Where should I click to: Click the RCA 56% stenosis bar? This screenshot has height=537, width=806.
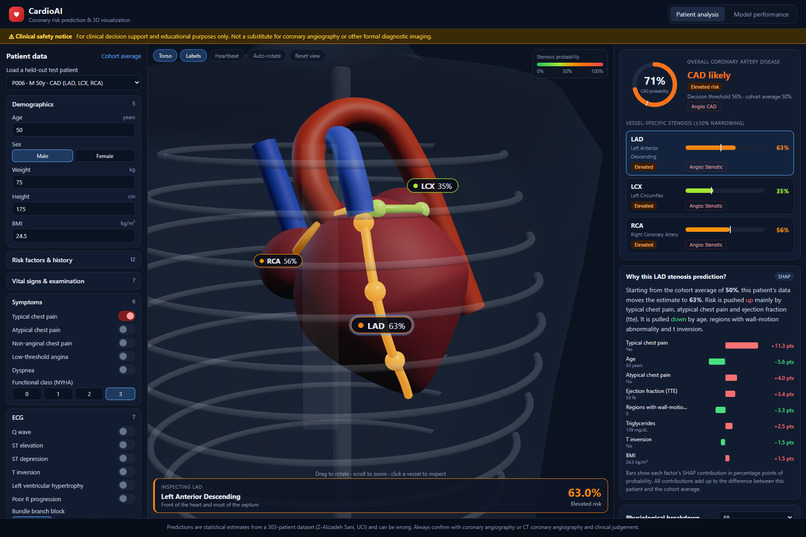pyautogui.click(x=725, y=230)
